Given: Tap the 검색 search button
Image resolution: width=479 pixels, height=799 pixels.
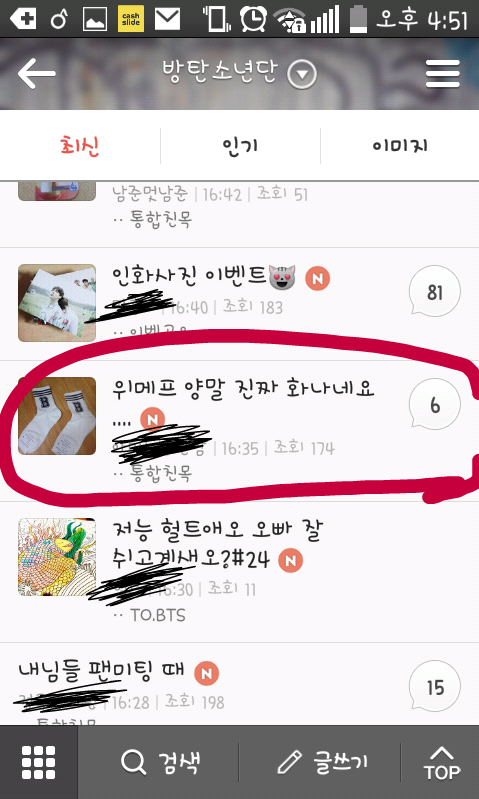Looking at the screenshot, I should 161,762.
